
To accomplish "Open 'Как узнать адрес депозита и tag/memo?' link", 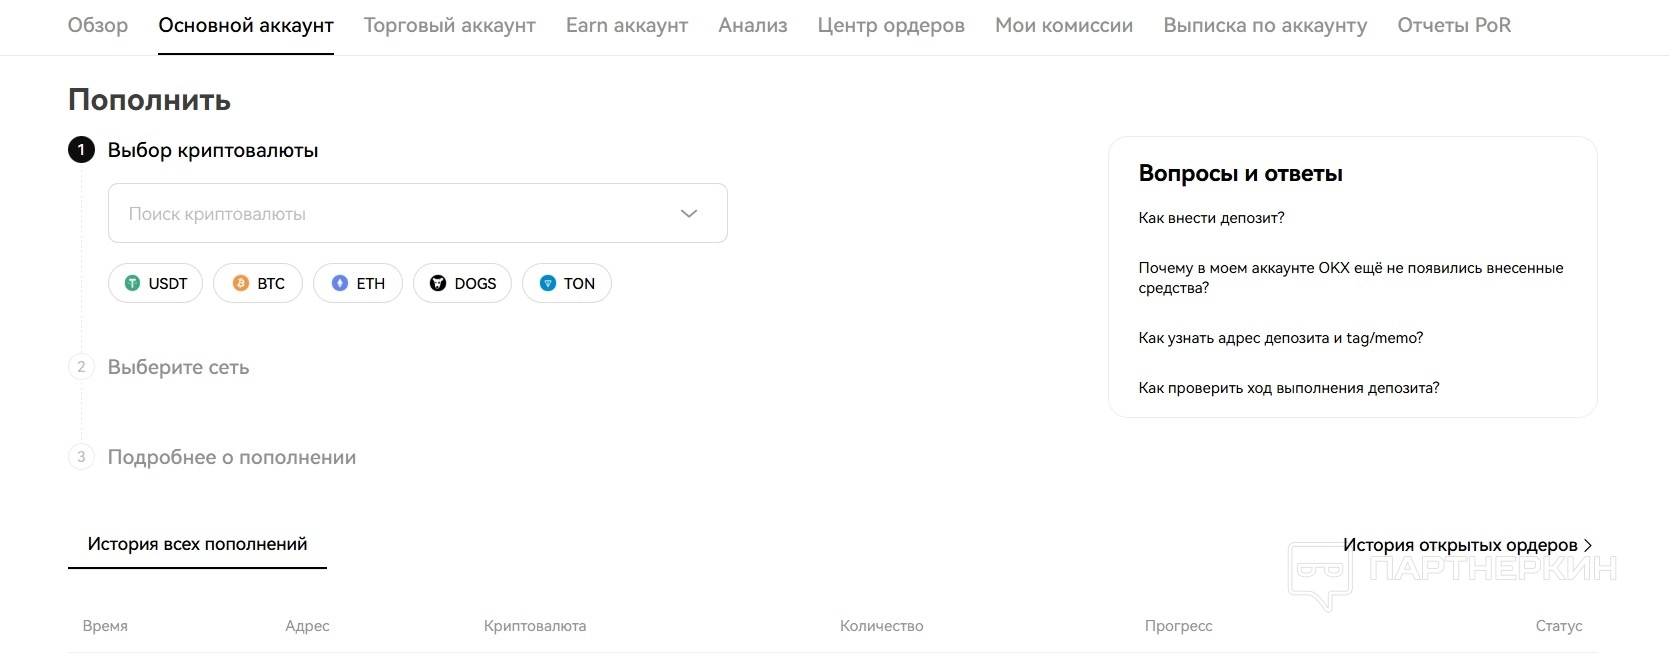I will 1280,338.
